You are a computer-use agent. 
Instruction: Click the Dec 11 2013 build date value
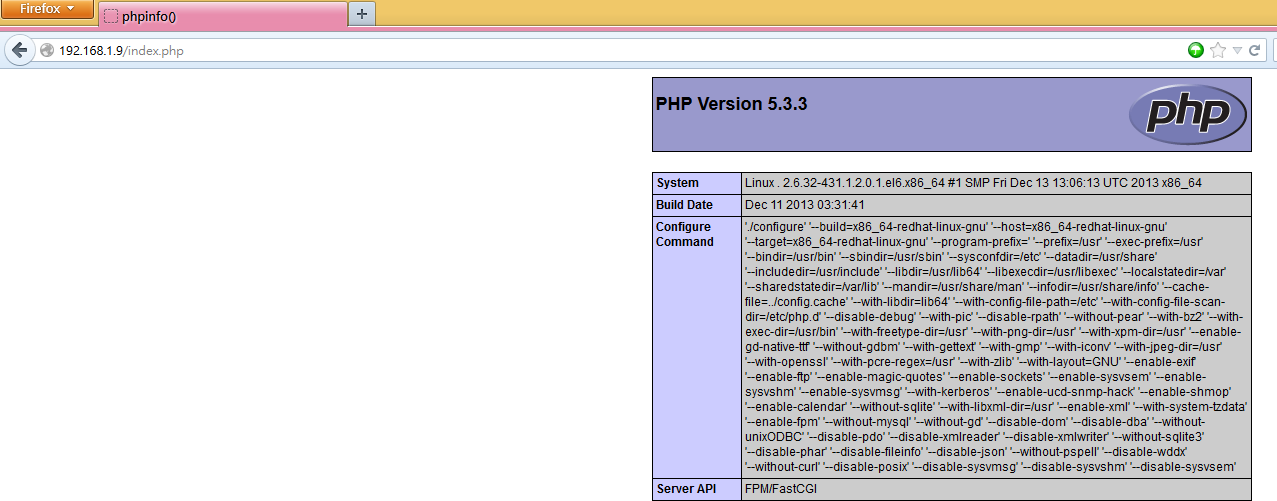806,205
